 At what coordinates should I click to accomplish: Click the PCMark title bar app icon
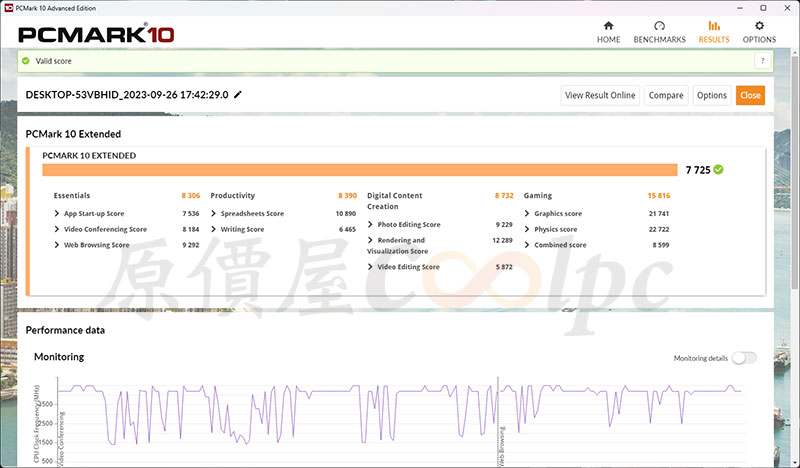tap(8, 8)
